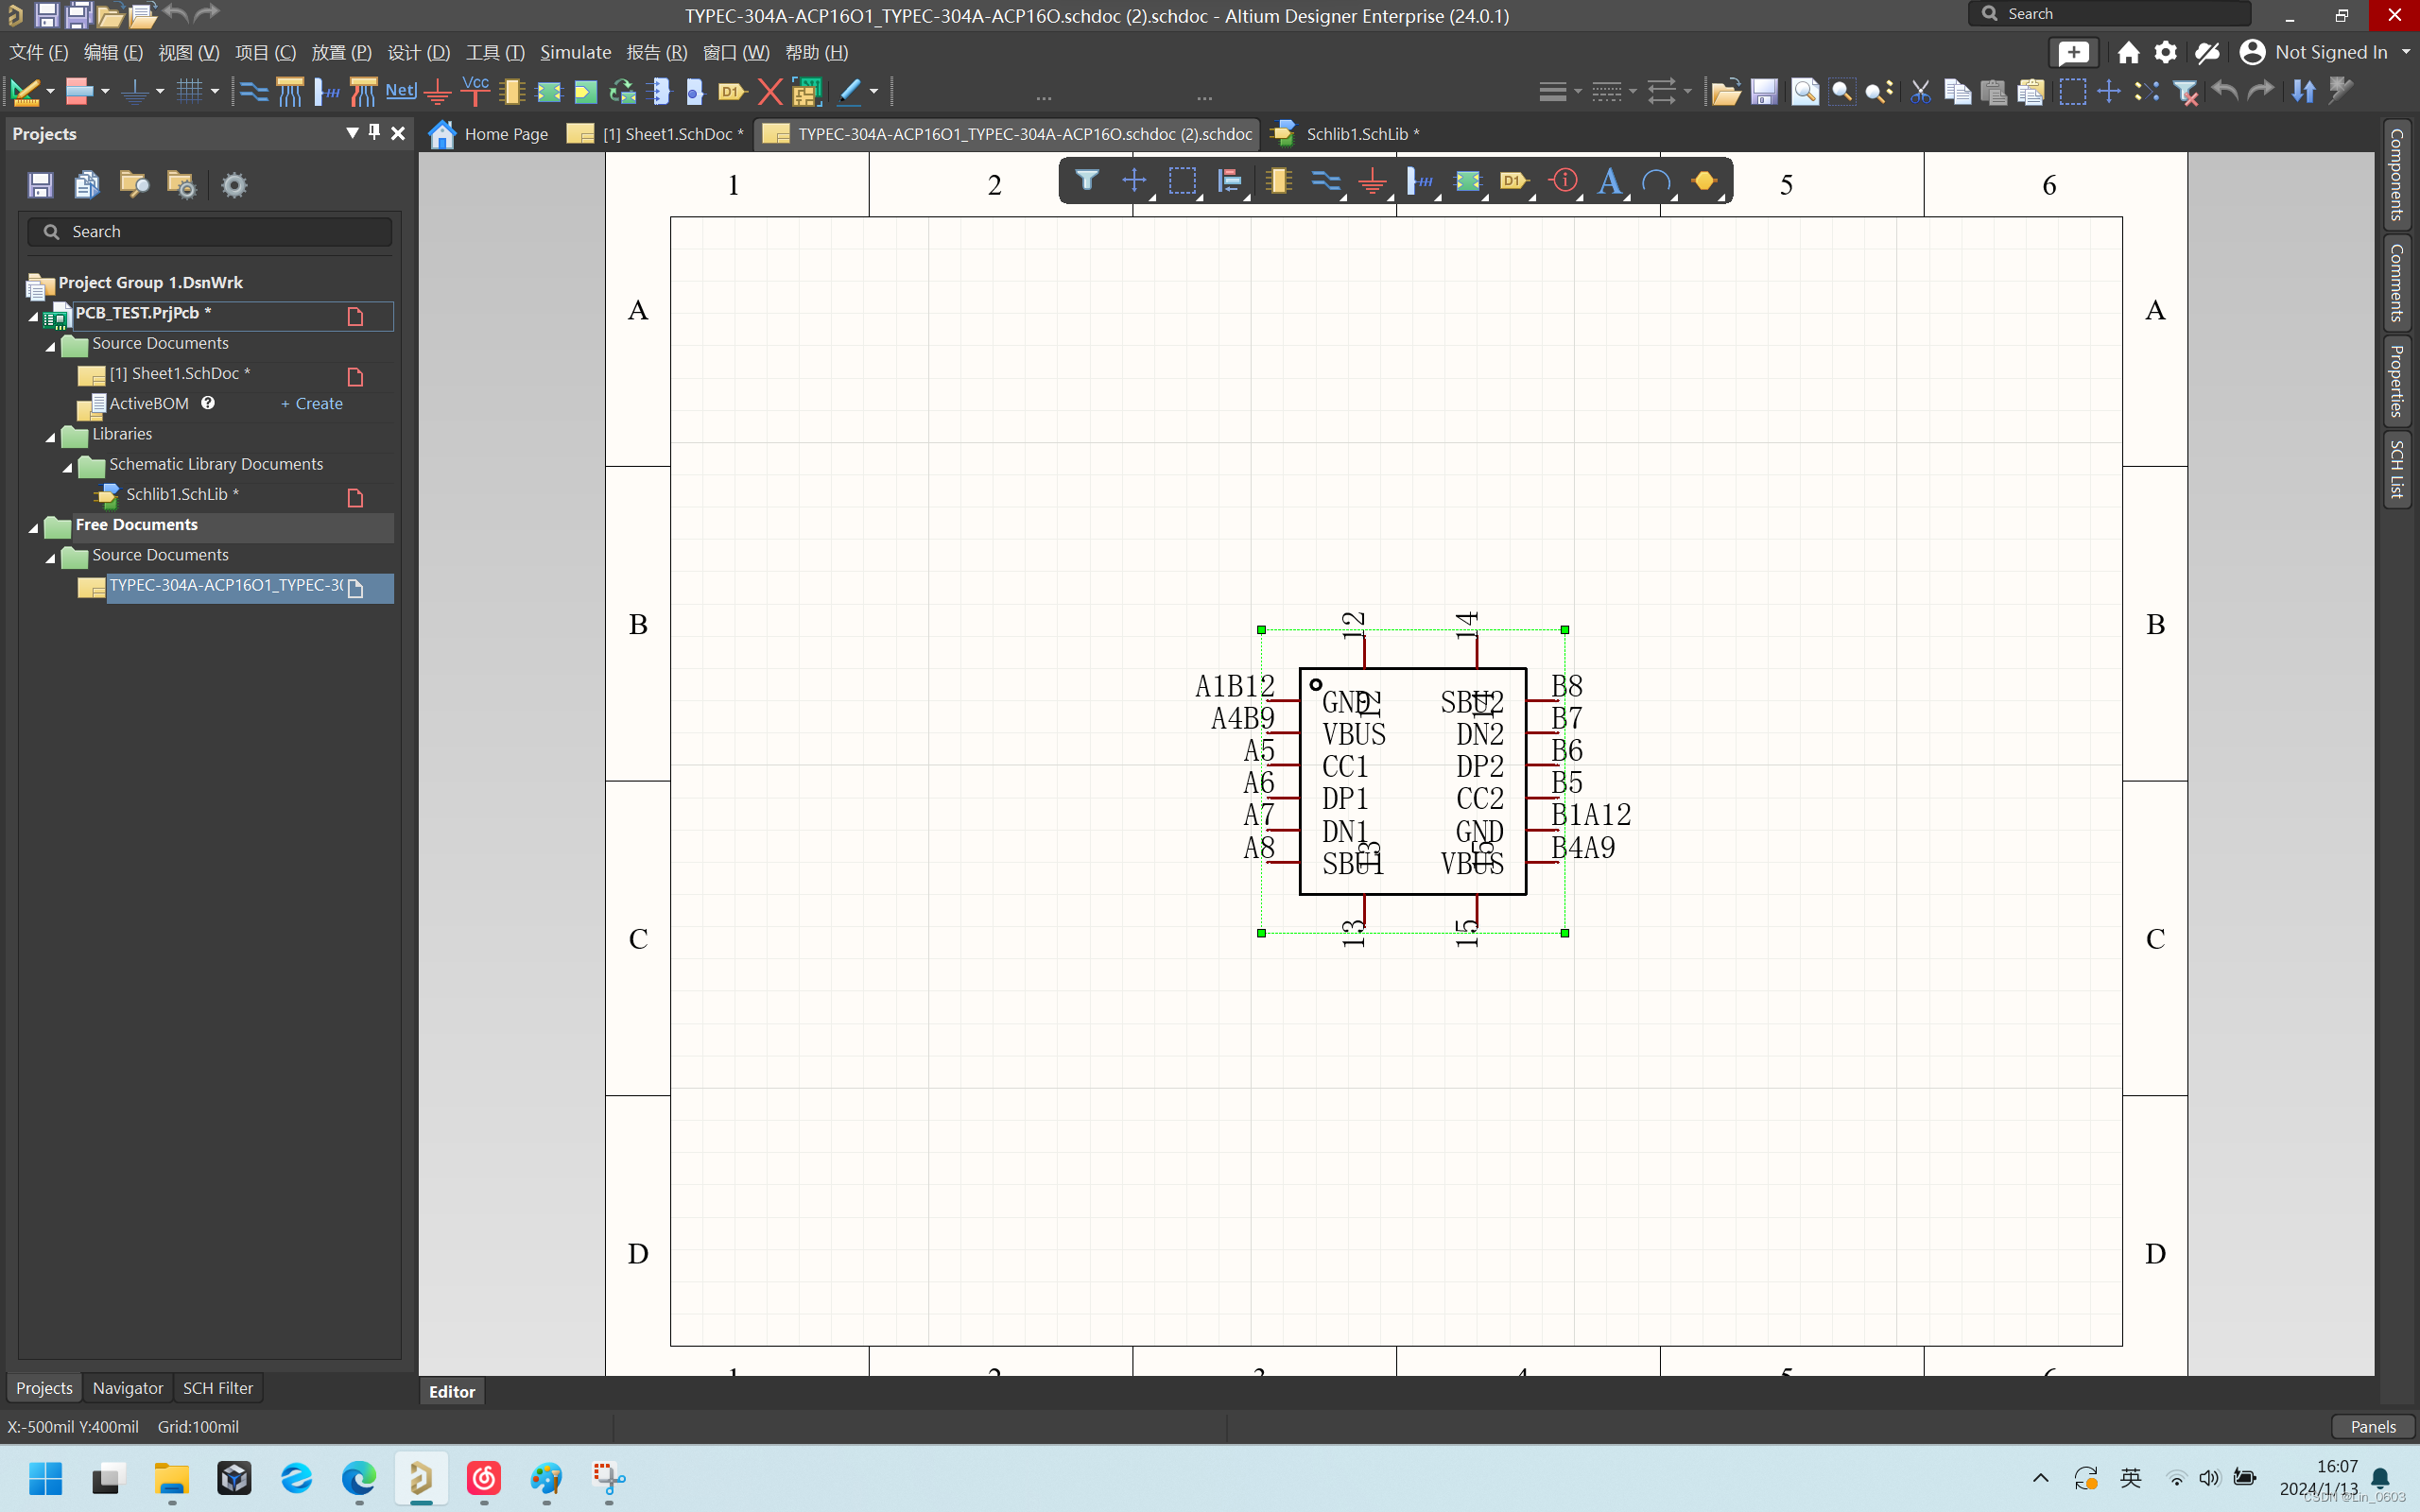Open Microsoft Edge from the taskbar
Viewport: 2420px width, 1512px height.
(359, 1478)
